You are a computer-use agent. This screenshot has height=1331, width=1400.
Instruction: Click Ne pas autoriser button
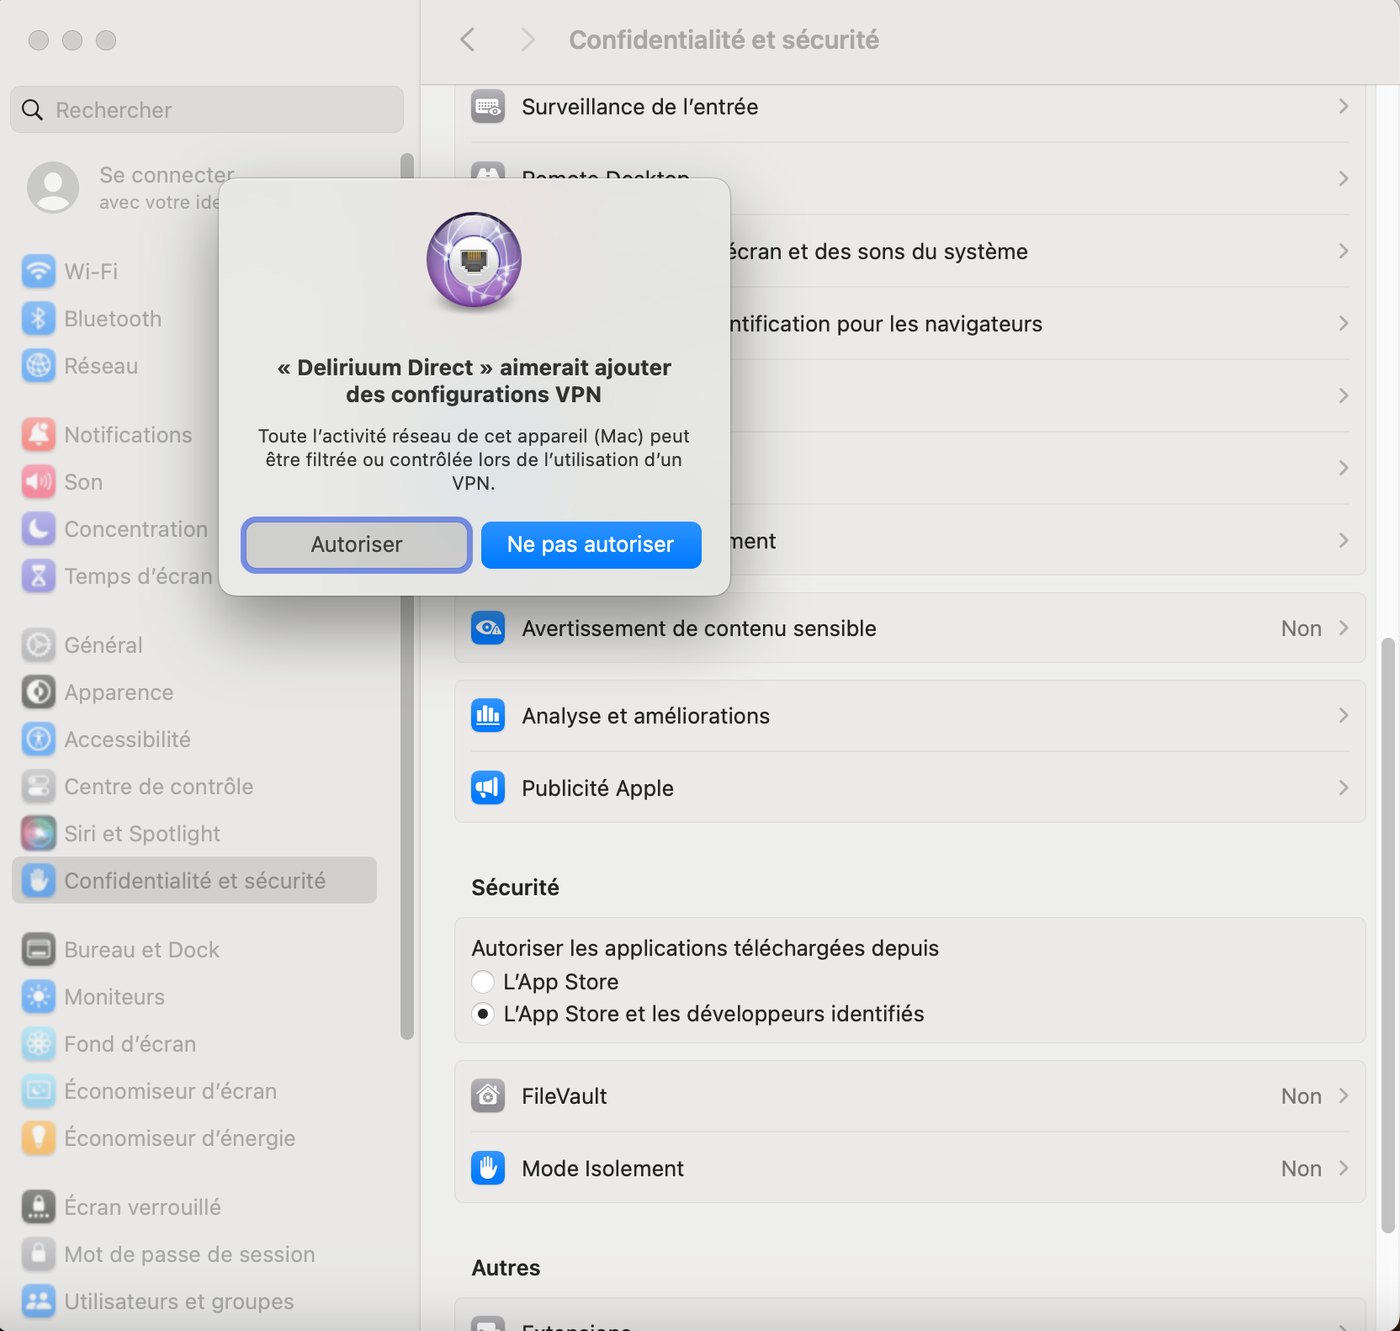click(591, 544)
